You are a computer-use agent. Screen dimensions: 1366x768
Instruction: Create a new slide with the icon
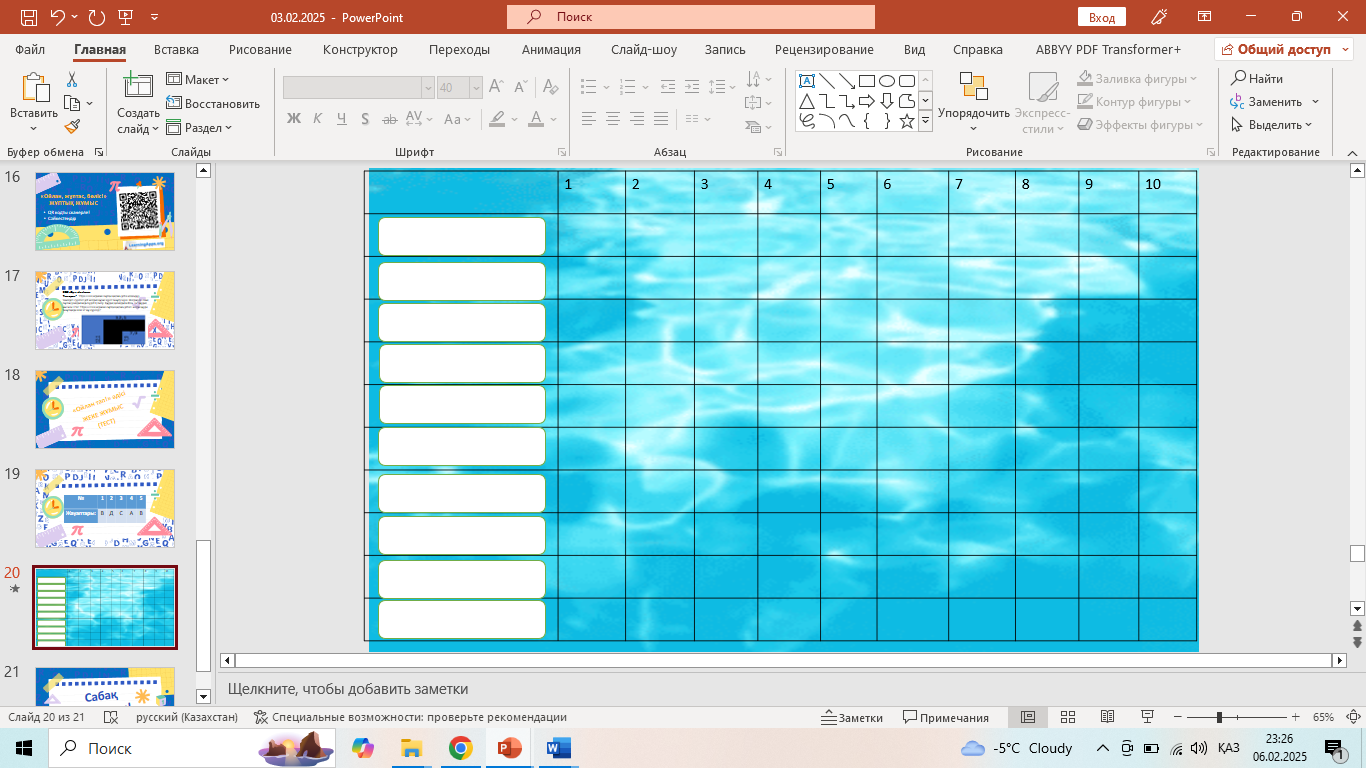(138, 86)
